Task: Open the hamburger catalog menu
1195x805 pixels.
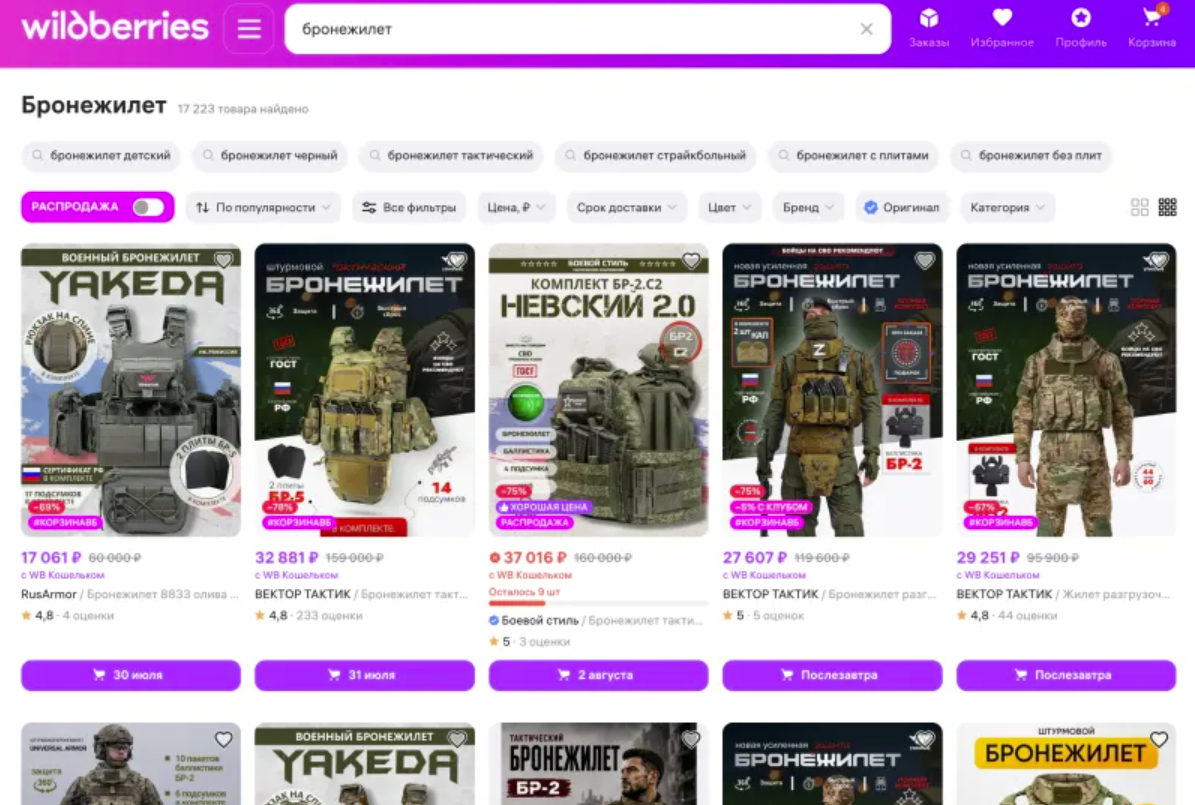Action: tap(248, 29)
